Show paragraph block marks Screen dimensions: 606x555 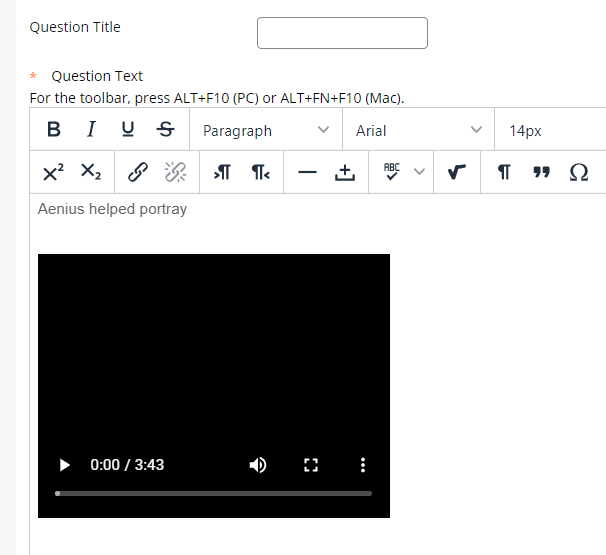tap(504, 172)
